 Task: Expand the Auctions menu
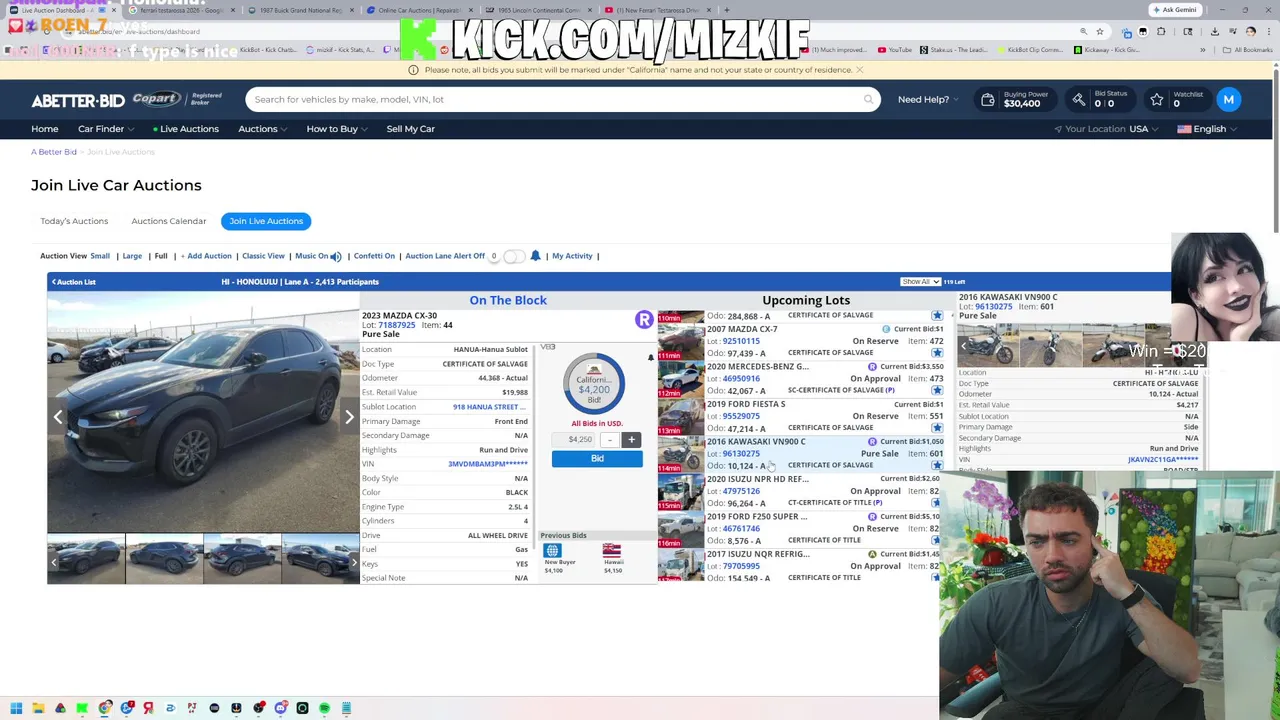point(262,129)
